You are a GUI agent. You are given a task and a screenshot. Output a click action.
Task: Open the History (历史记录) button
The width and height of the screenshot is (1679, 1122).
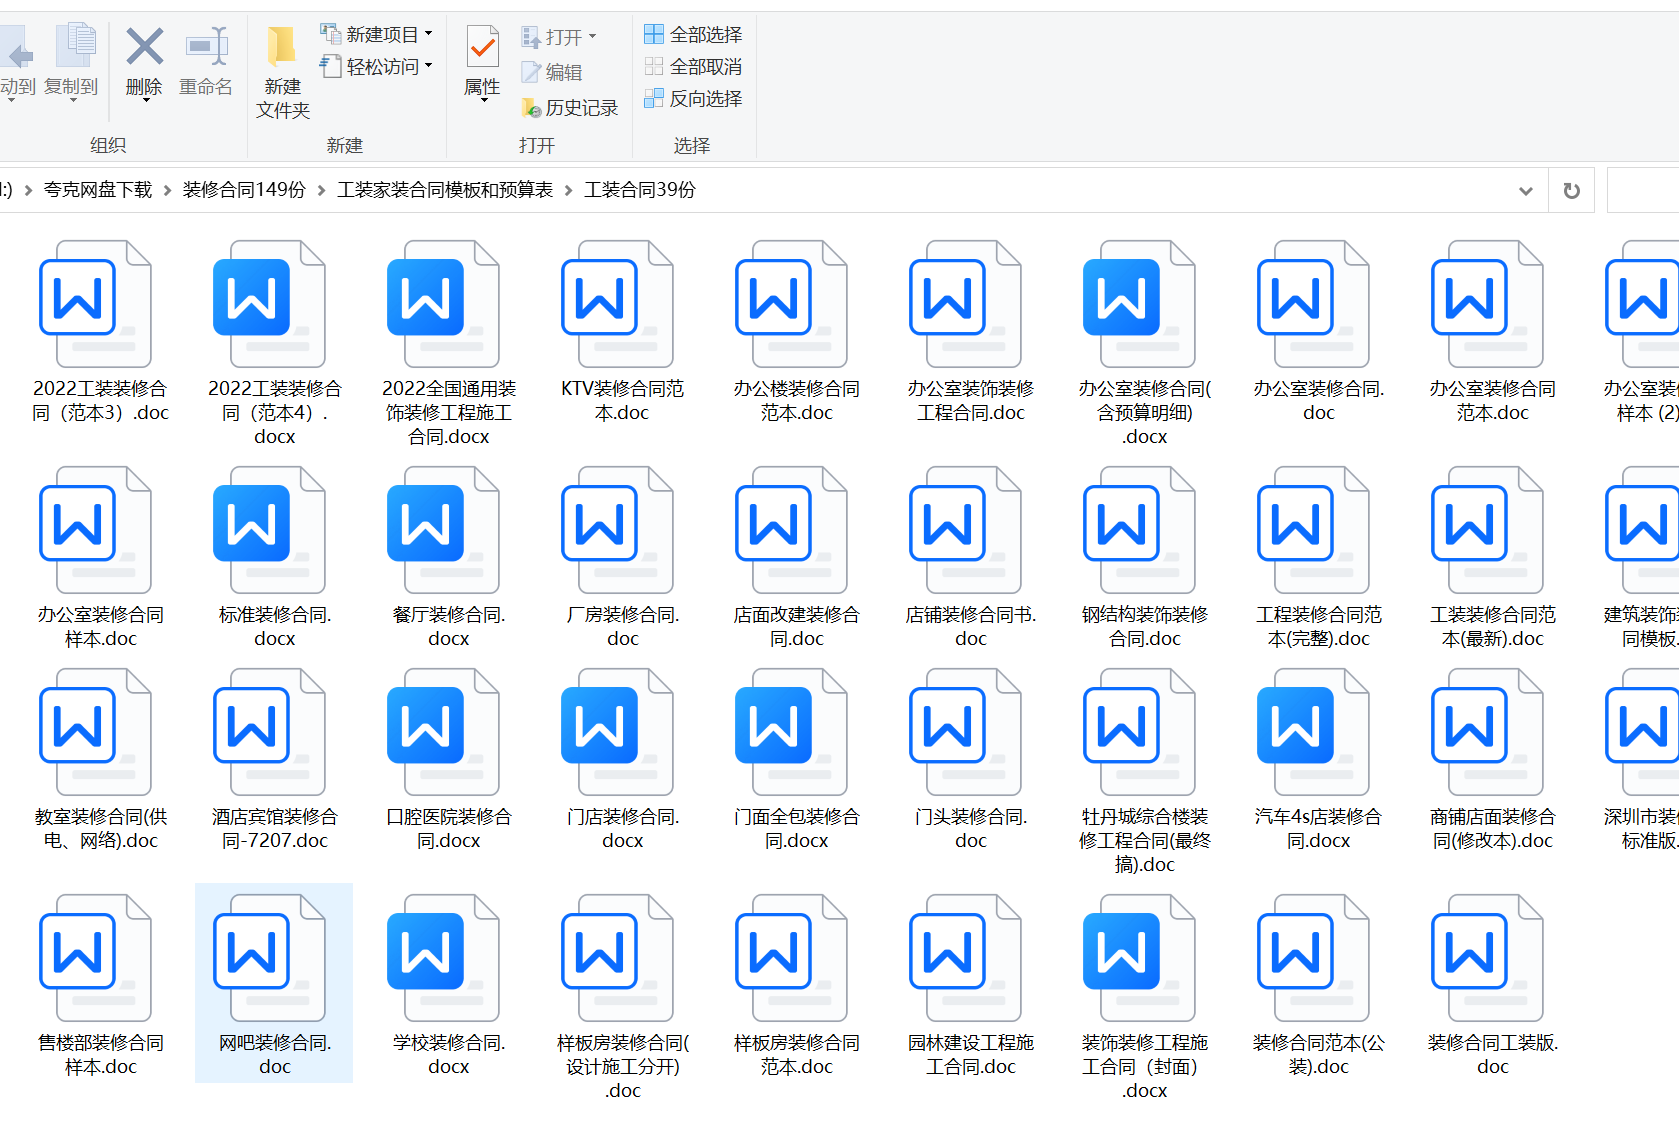570,108
